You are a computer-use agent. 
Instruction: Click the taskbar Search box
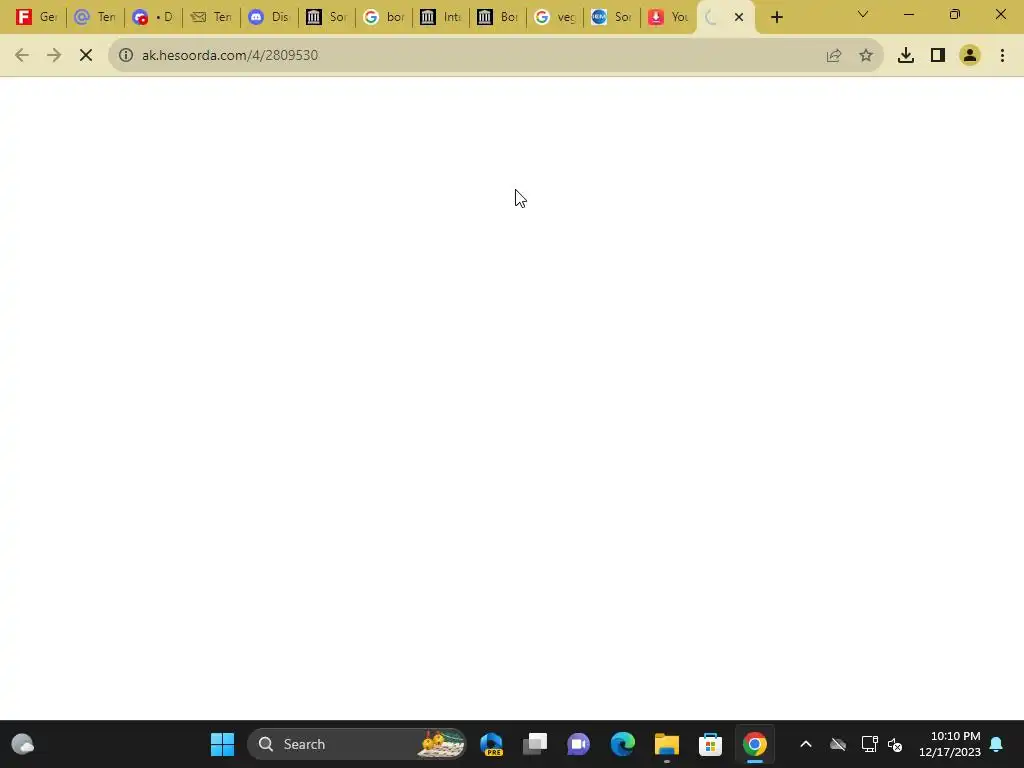click(x=357, y=744)
